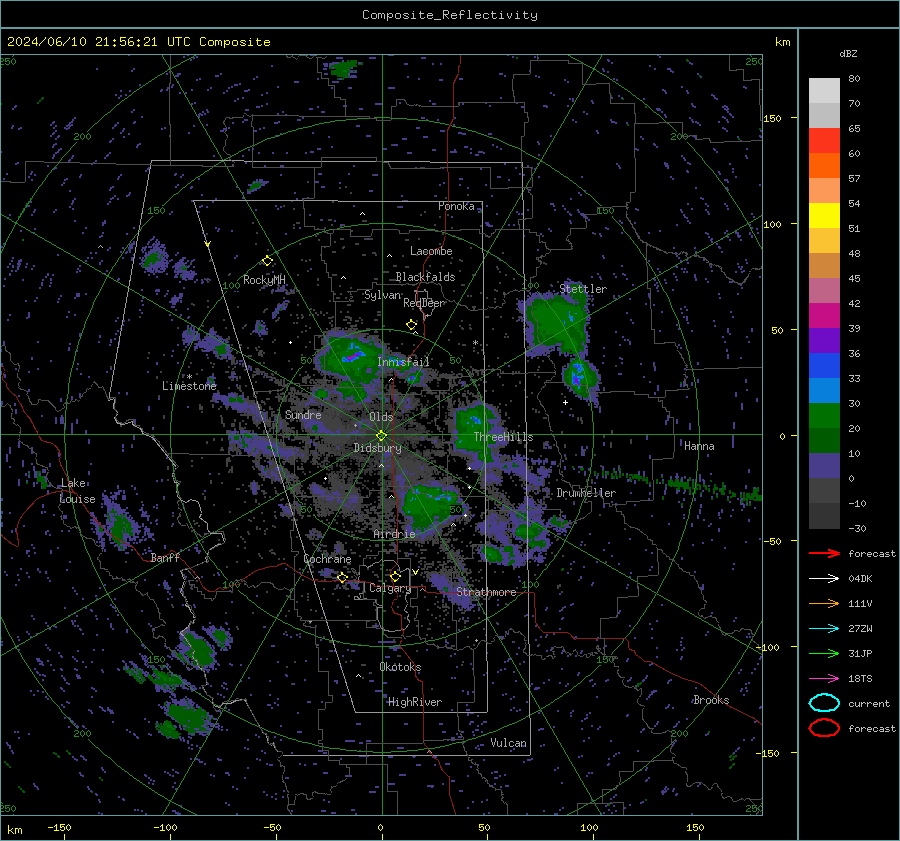The image size is (900, 841).
Task: Click the Innisfail city label
Action: [403, 362]
